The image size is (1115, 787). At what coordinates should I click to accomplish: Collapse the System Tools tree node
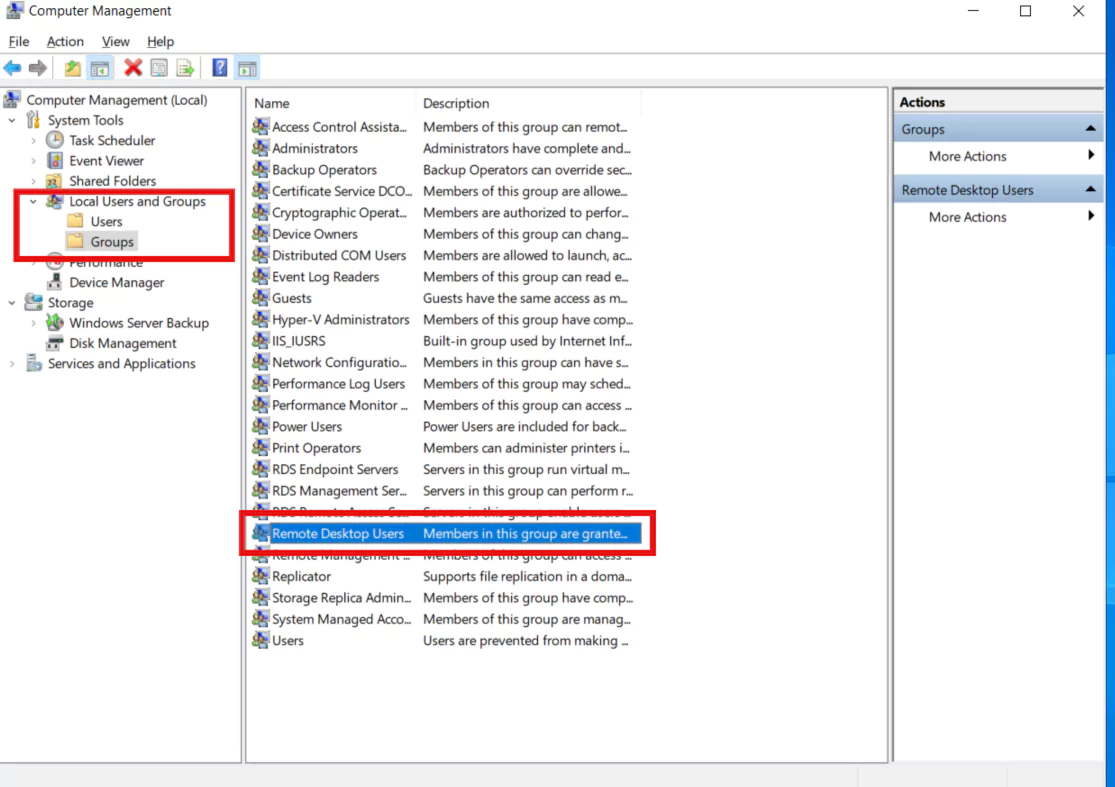(12, 120)
